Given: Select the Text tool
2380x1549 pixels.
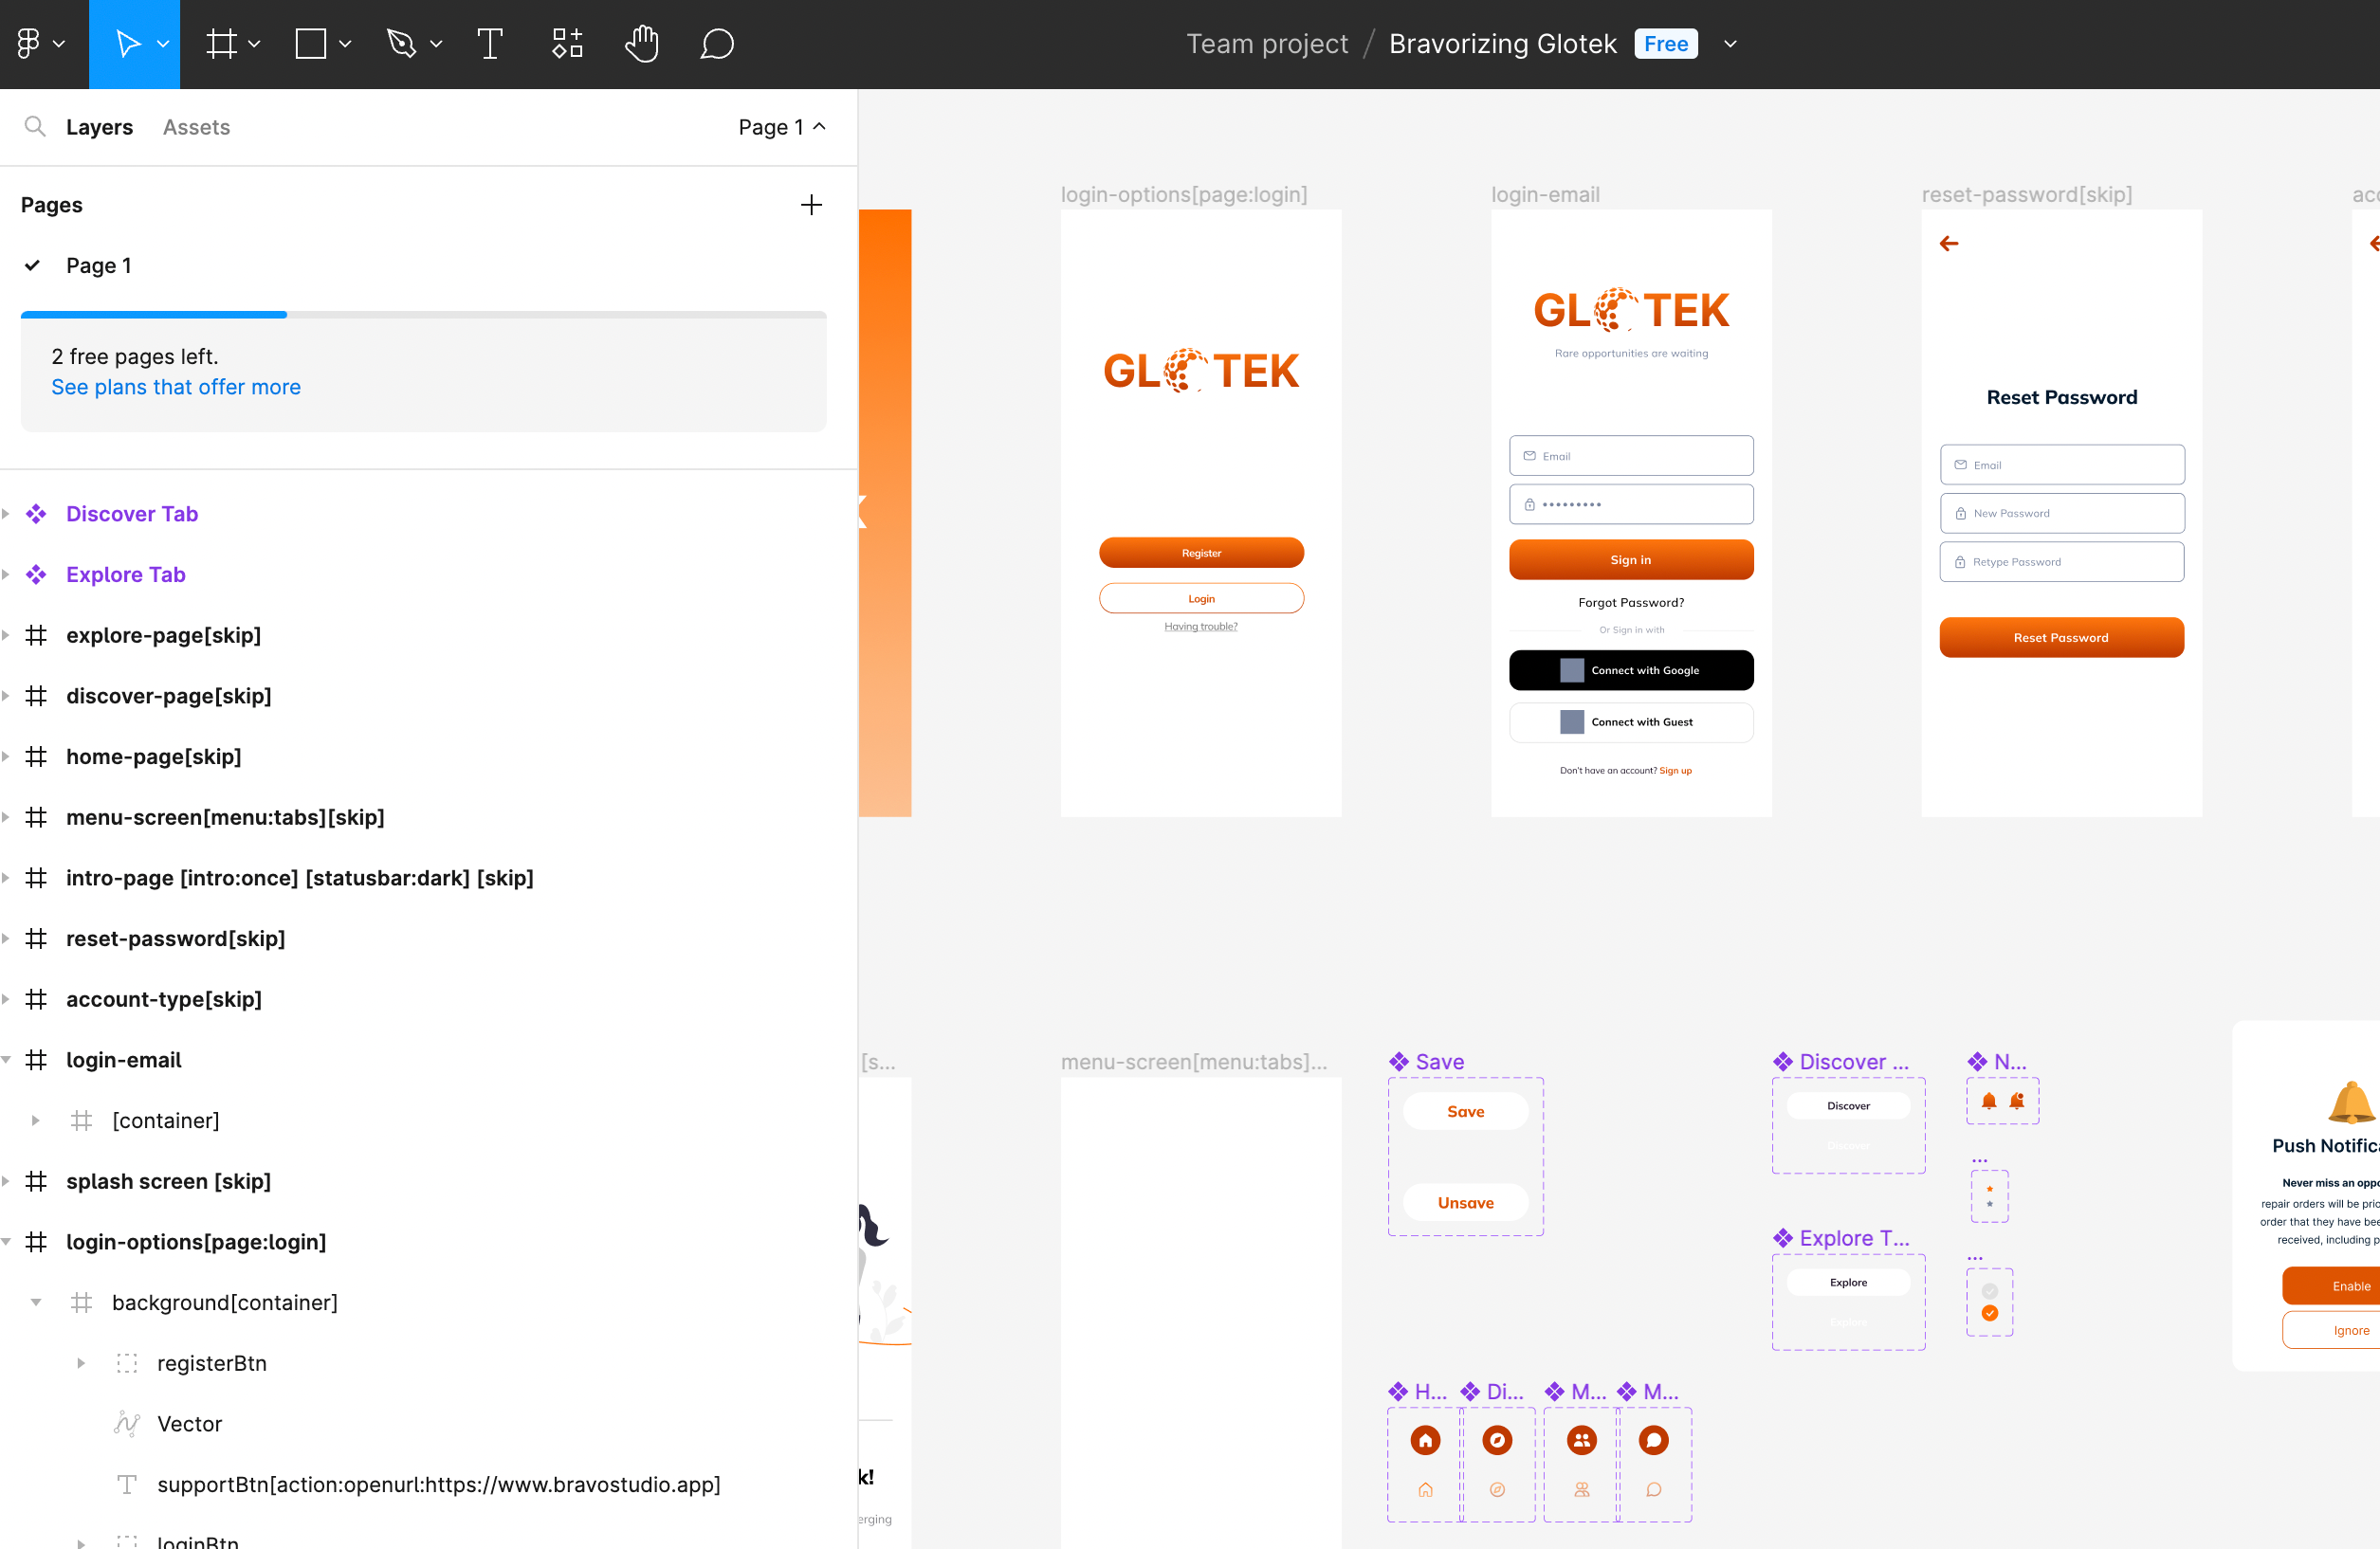Looking at the screenshot, I should tap(490, 44).
